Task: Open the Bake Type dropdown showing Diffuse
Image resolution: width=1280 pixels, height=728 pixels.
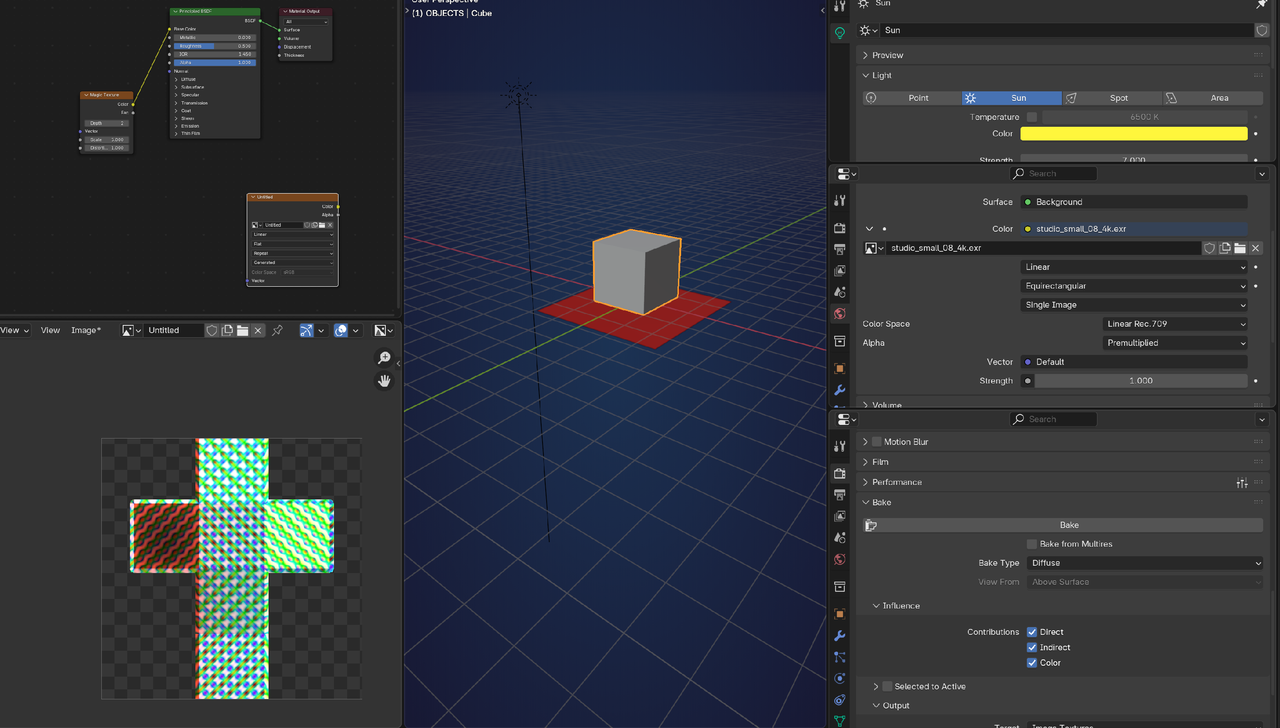Action: 1145,562
